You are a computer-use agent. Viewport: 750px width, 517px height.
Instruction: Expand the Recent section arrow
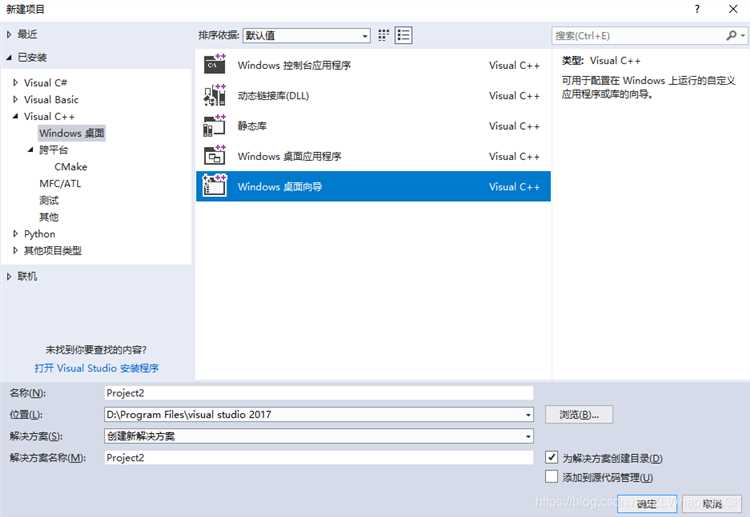(x=9, y=34)
